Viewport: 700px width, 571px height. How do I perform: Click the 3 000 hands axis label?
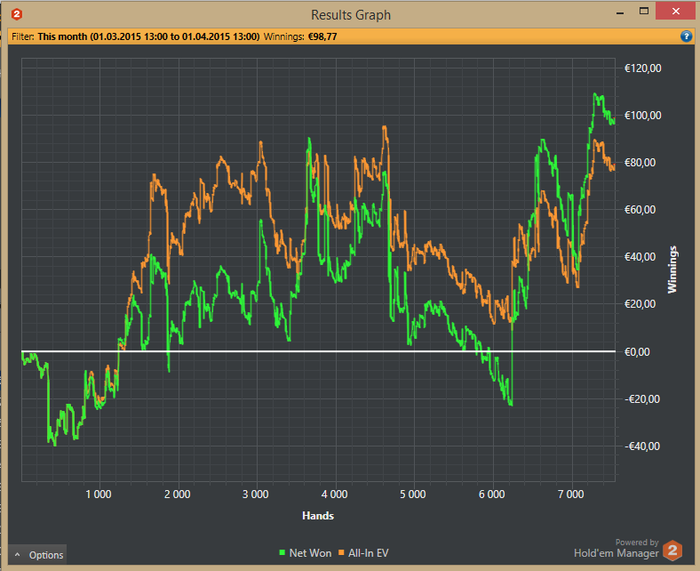click(x=255, y=494)
